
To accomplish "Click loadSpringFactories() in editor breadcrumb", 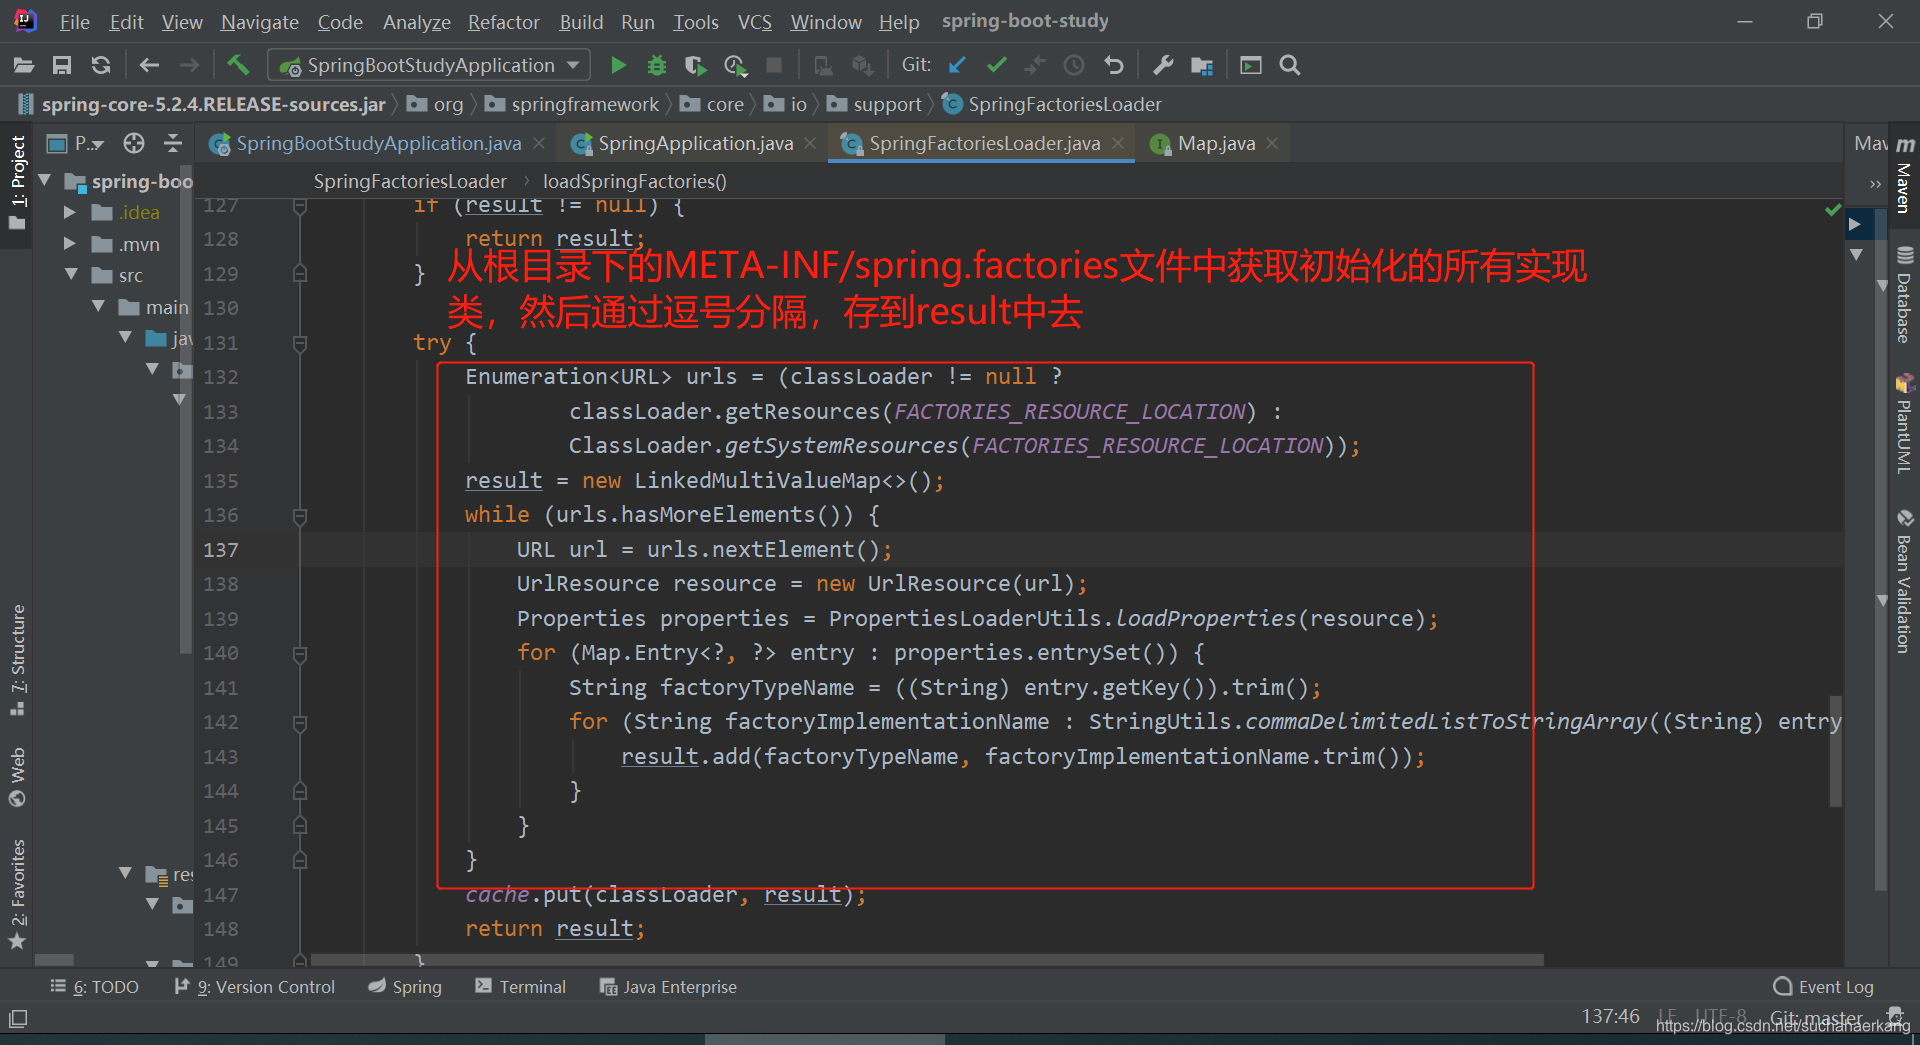I will (635, 182).
